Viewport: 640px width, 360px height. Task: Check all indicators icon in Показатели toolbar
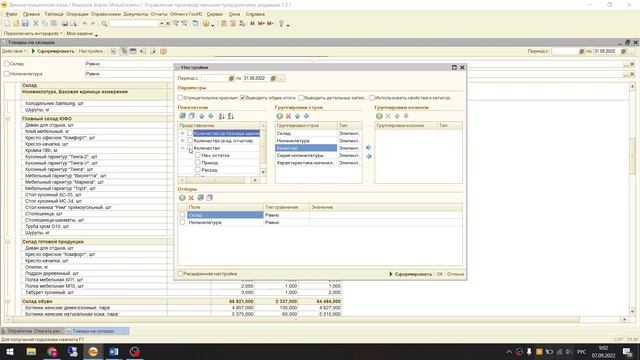point(182,116)
